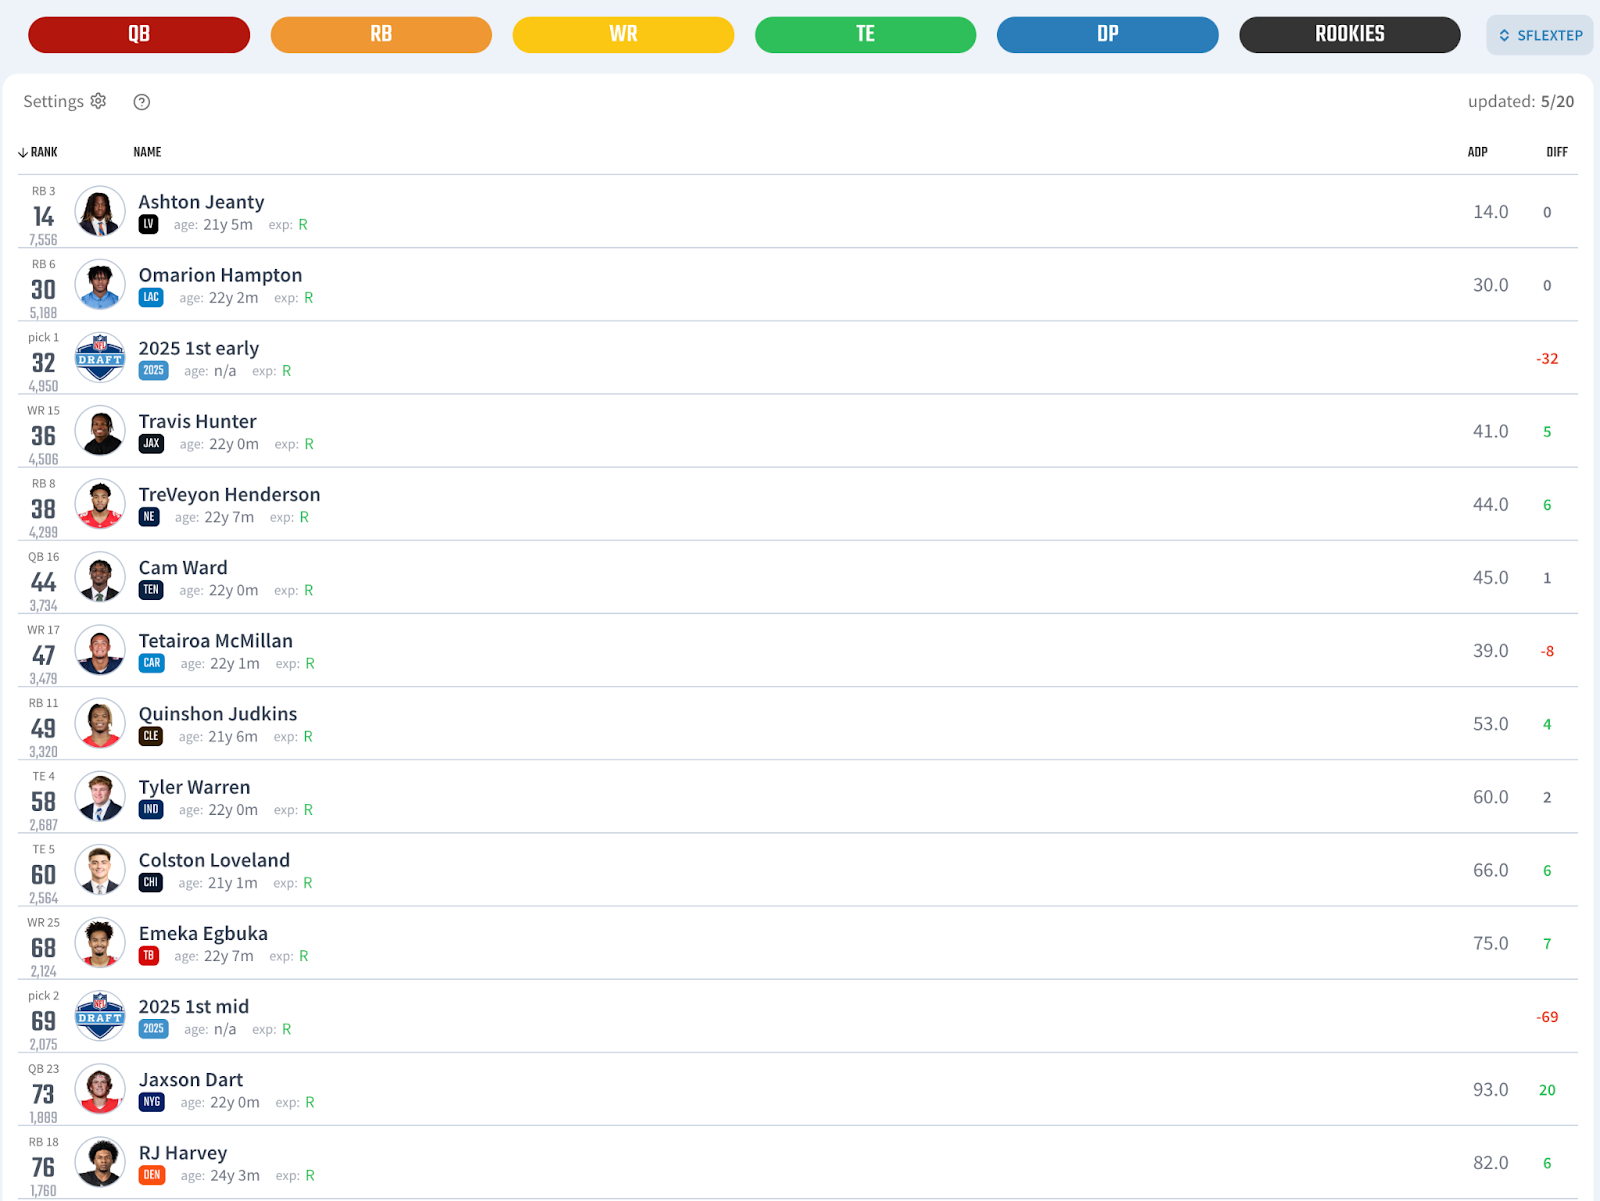
Task: Open RJ Harvey's headshot photo
Action: [100, 1162]
